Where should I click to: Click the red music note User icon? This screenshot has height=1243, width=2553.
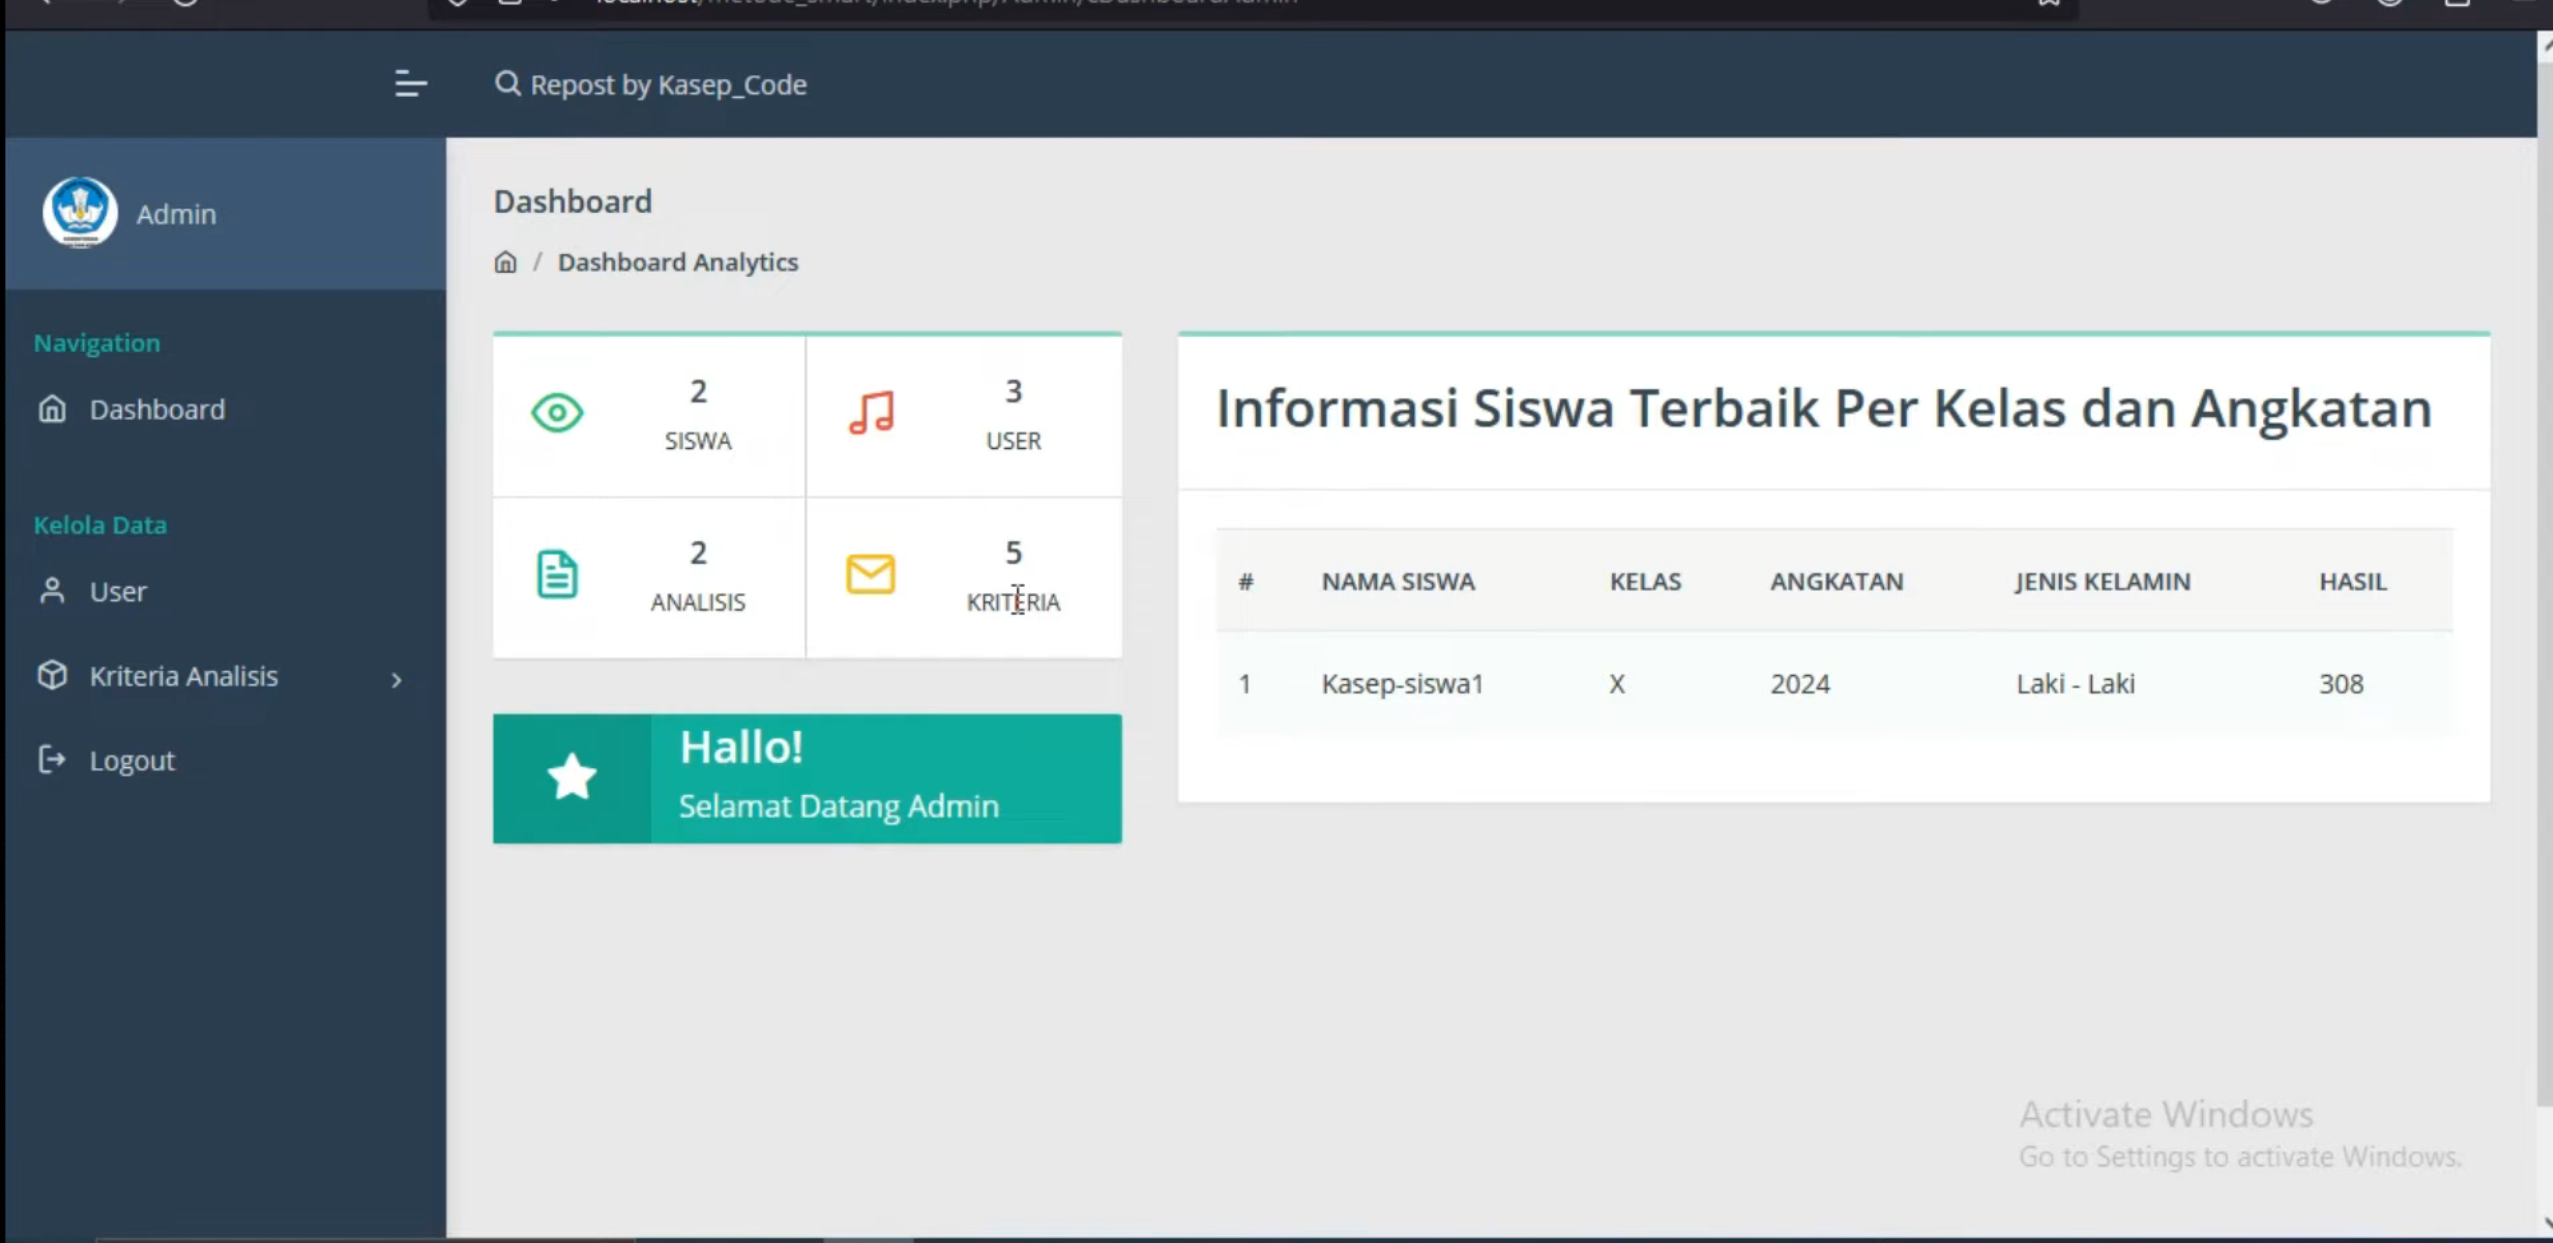[871, 413]
